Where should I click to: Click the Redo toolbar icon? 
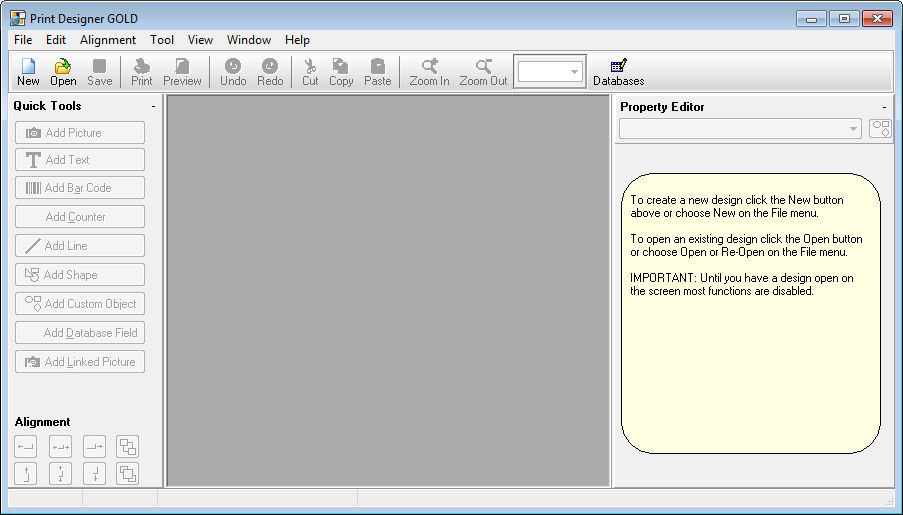[270, 73]
